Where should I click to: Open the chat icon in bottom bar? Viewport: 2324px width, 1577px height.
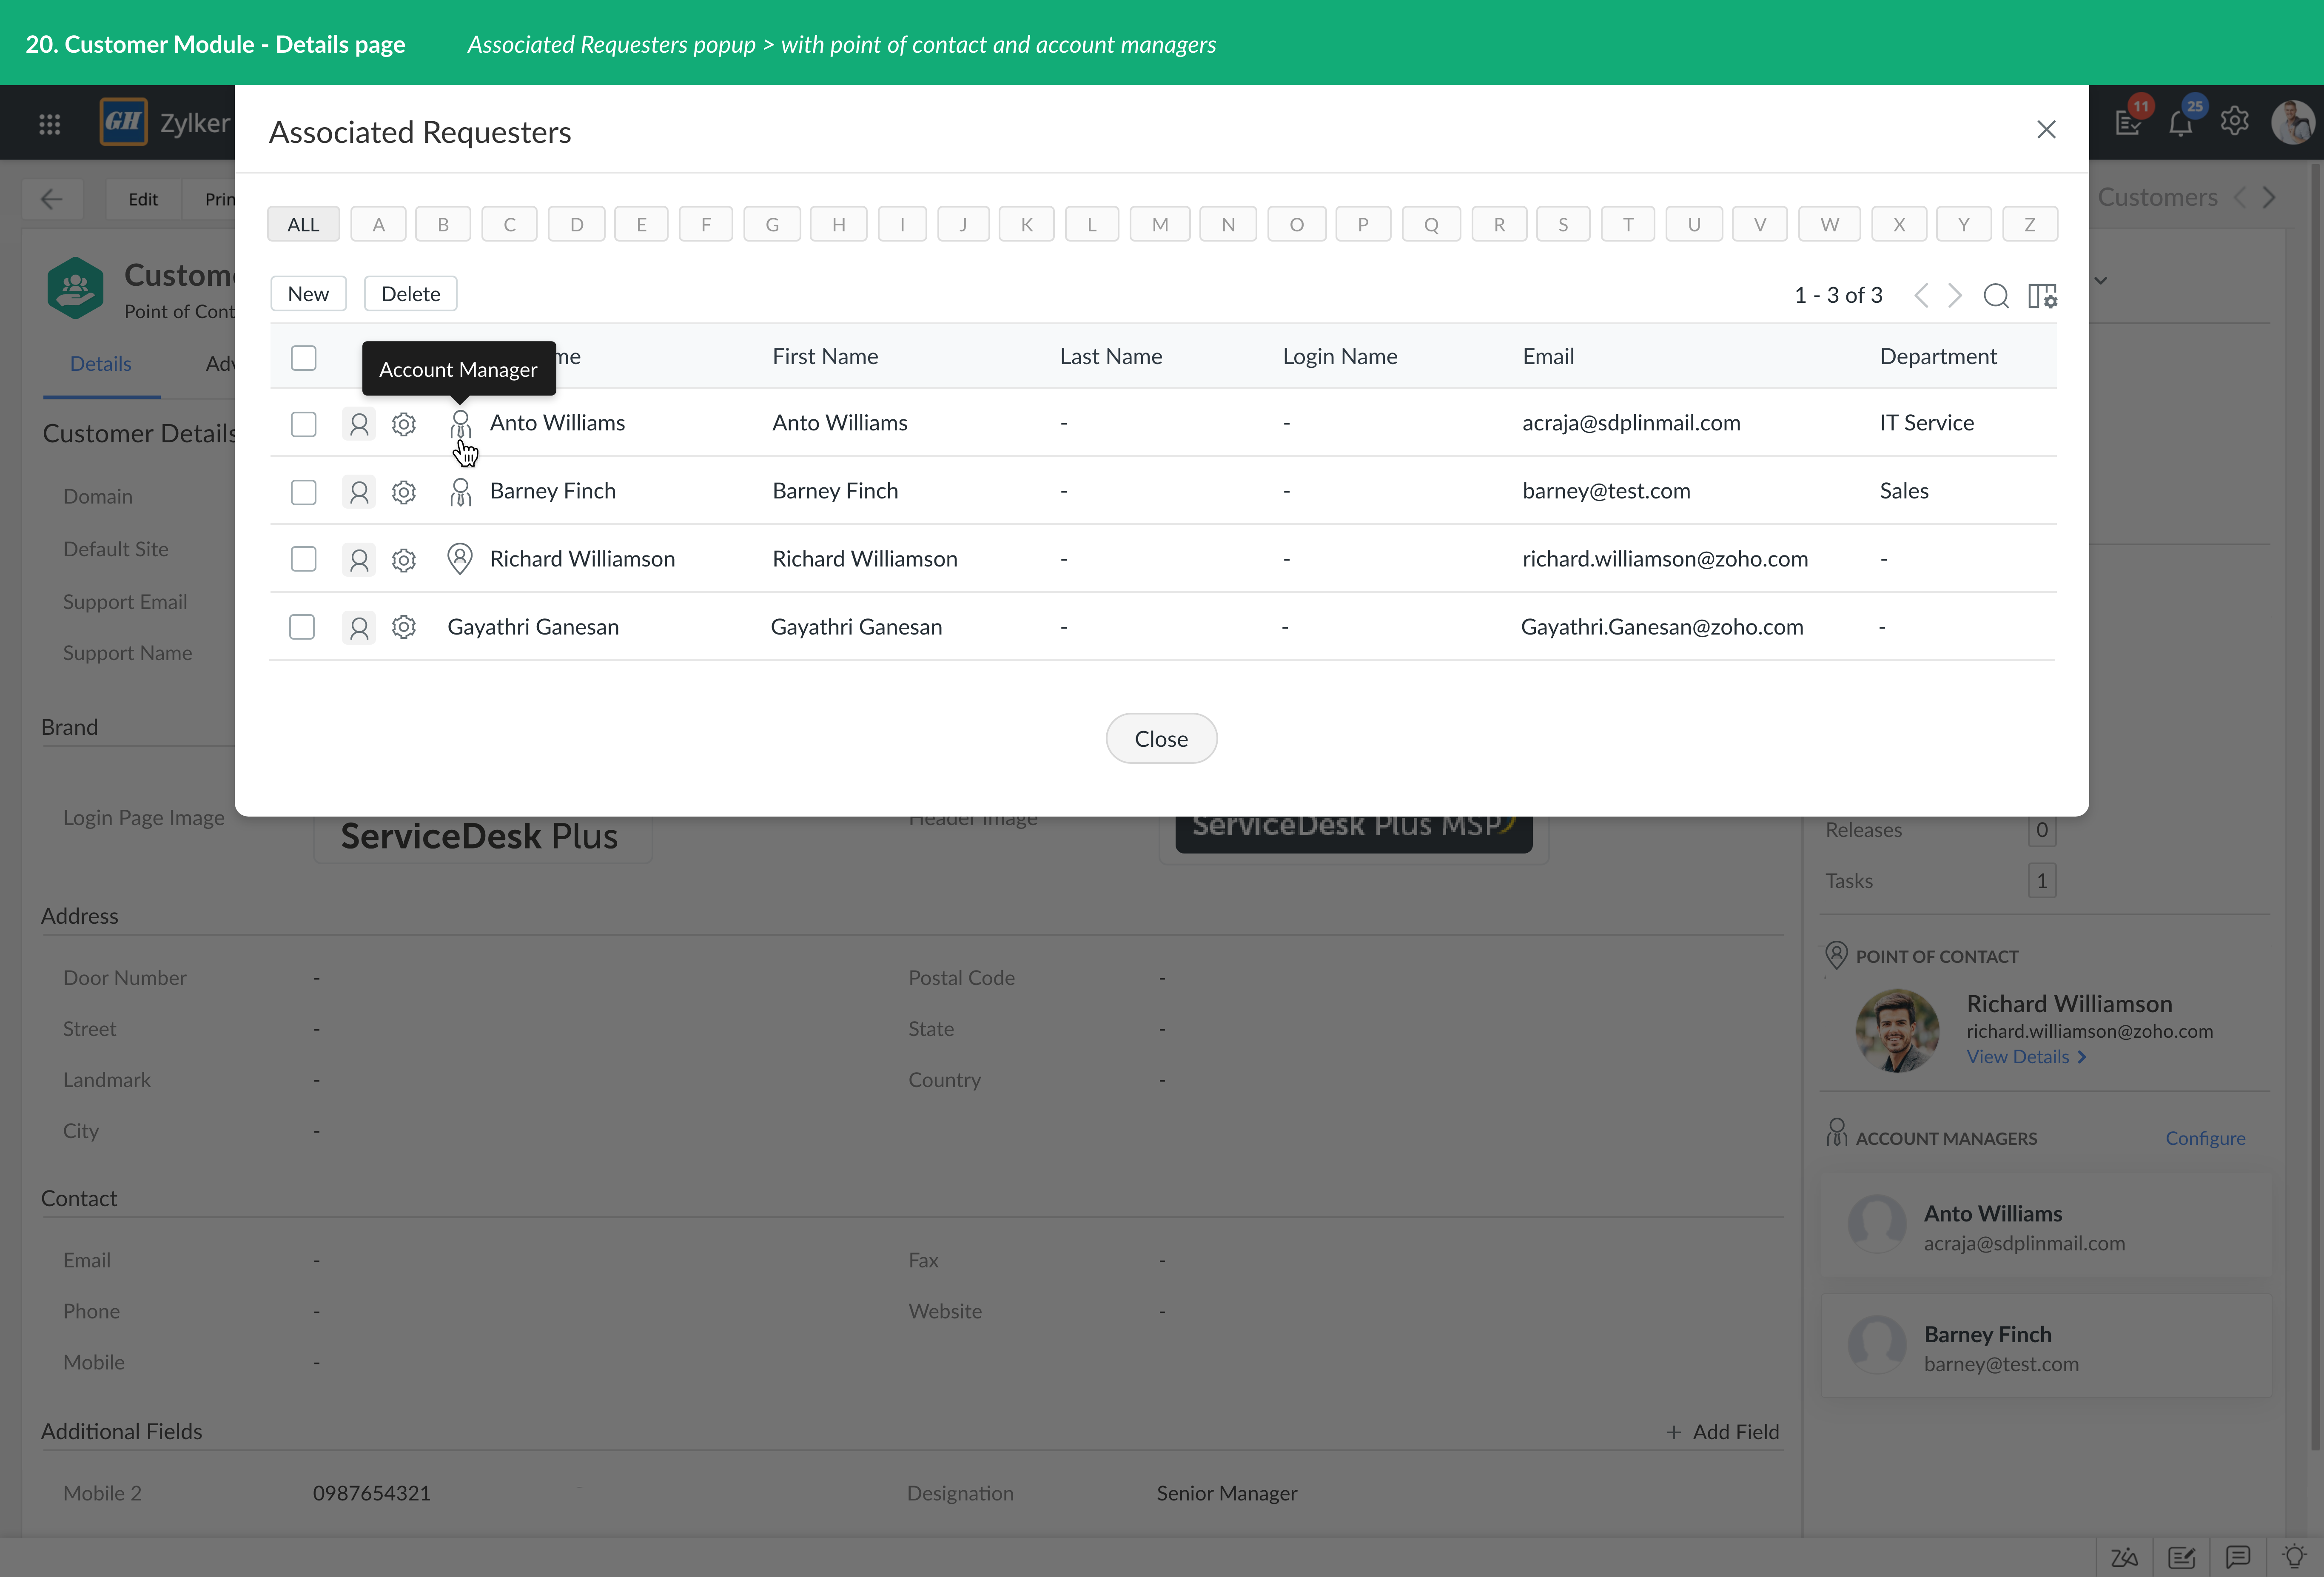(2238, 1557)
